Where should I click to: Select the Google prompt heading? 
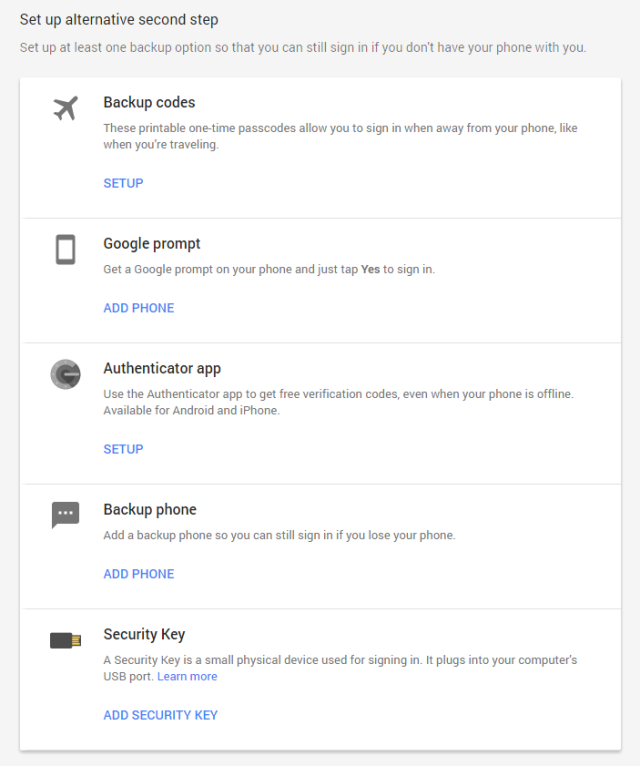point(152,244)
